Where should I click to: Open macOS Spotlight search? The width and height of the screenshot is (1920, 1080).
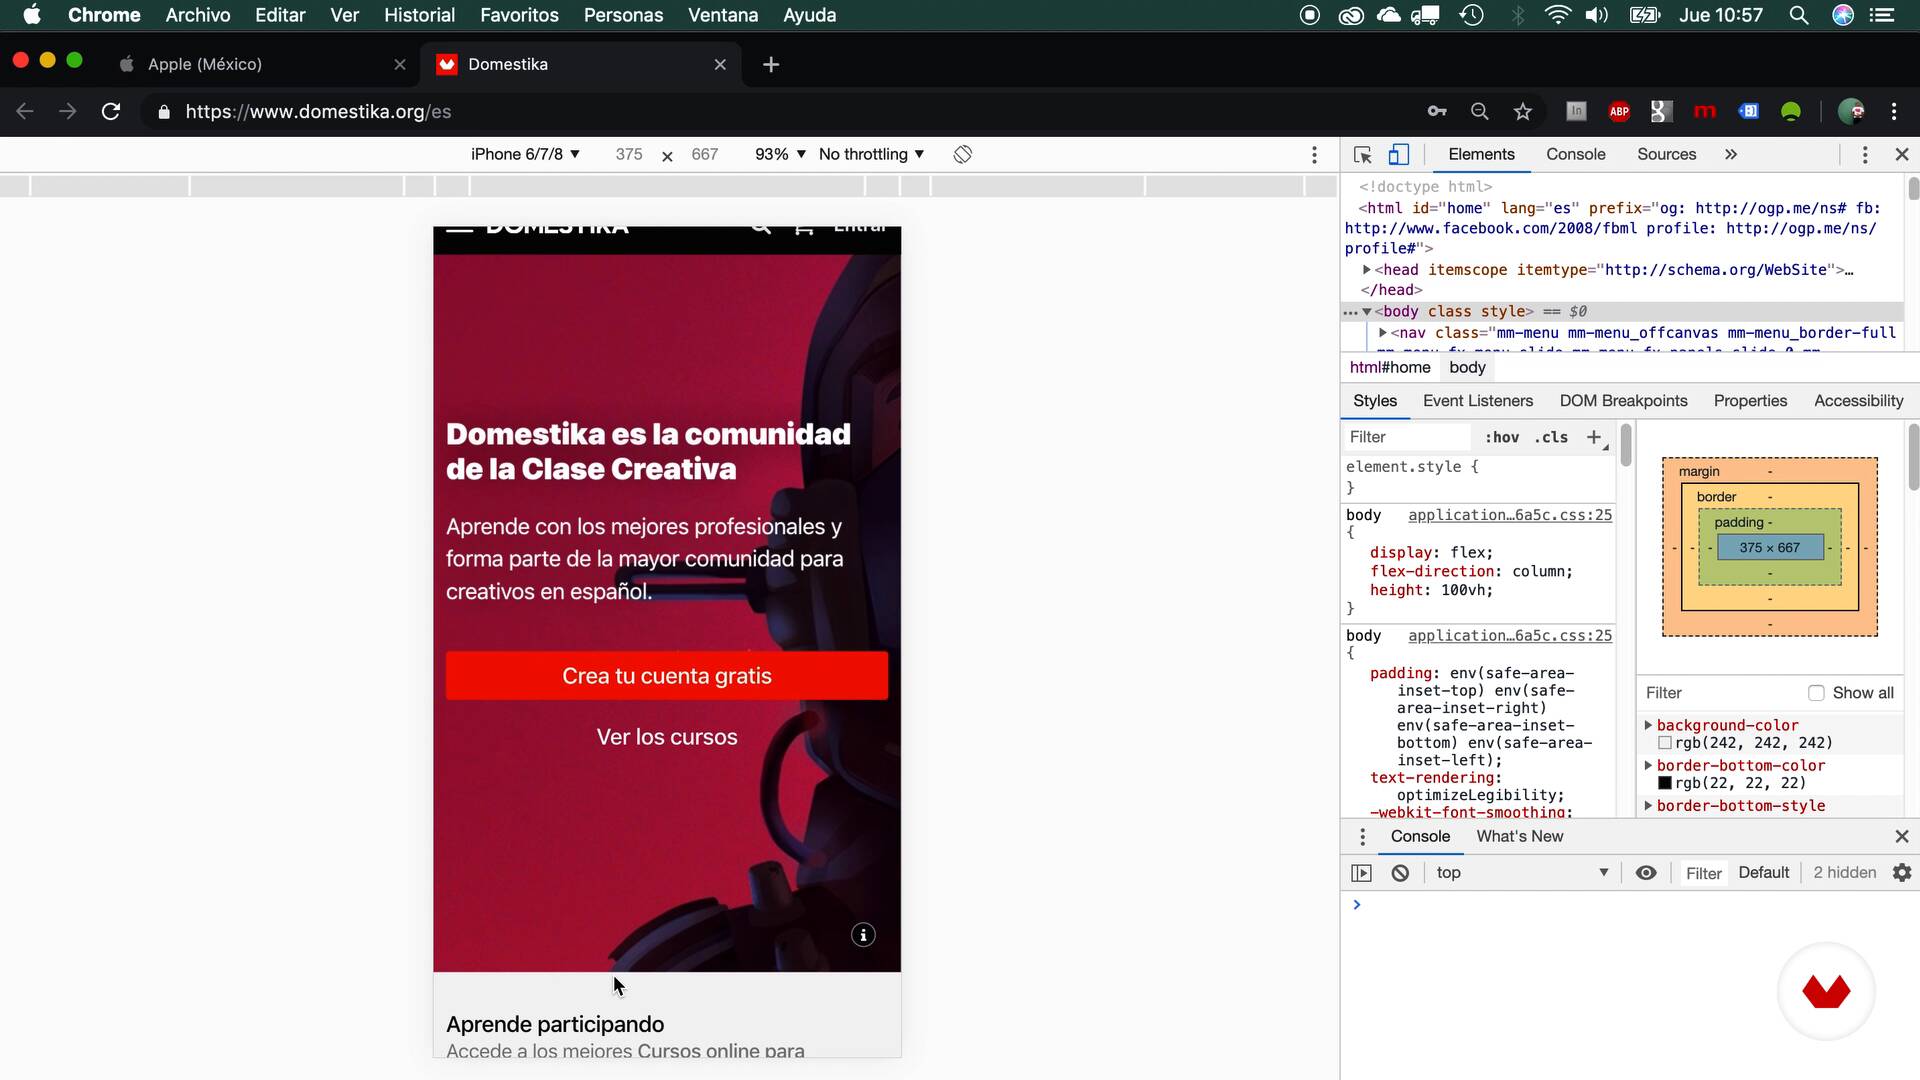click(x=1798, y=15)
